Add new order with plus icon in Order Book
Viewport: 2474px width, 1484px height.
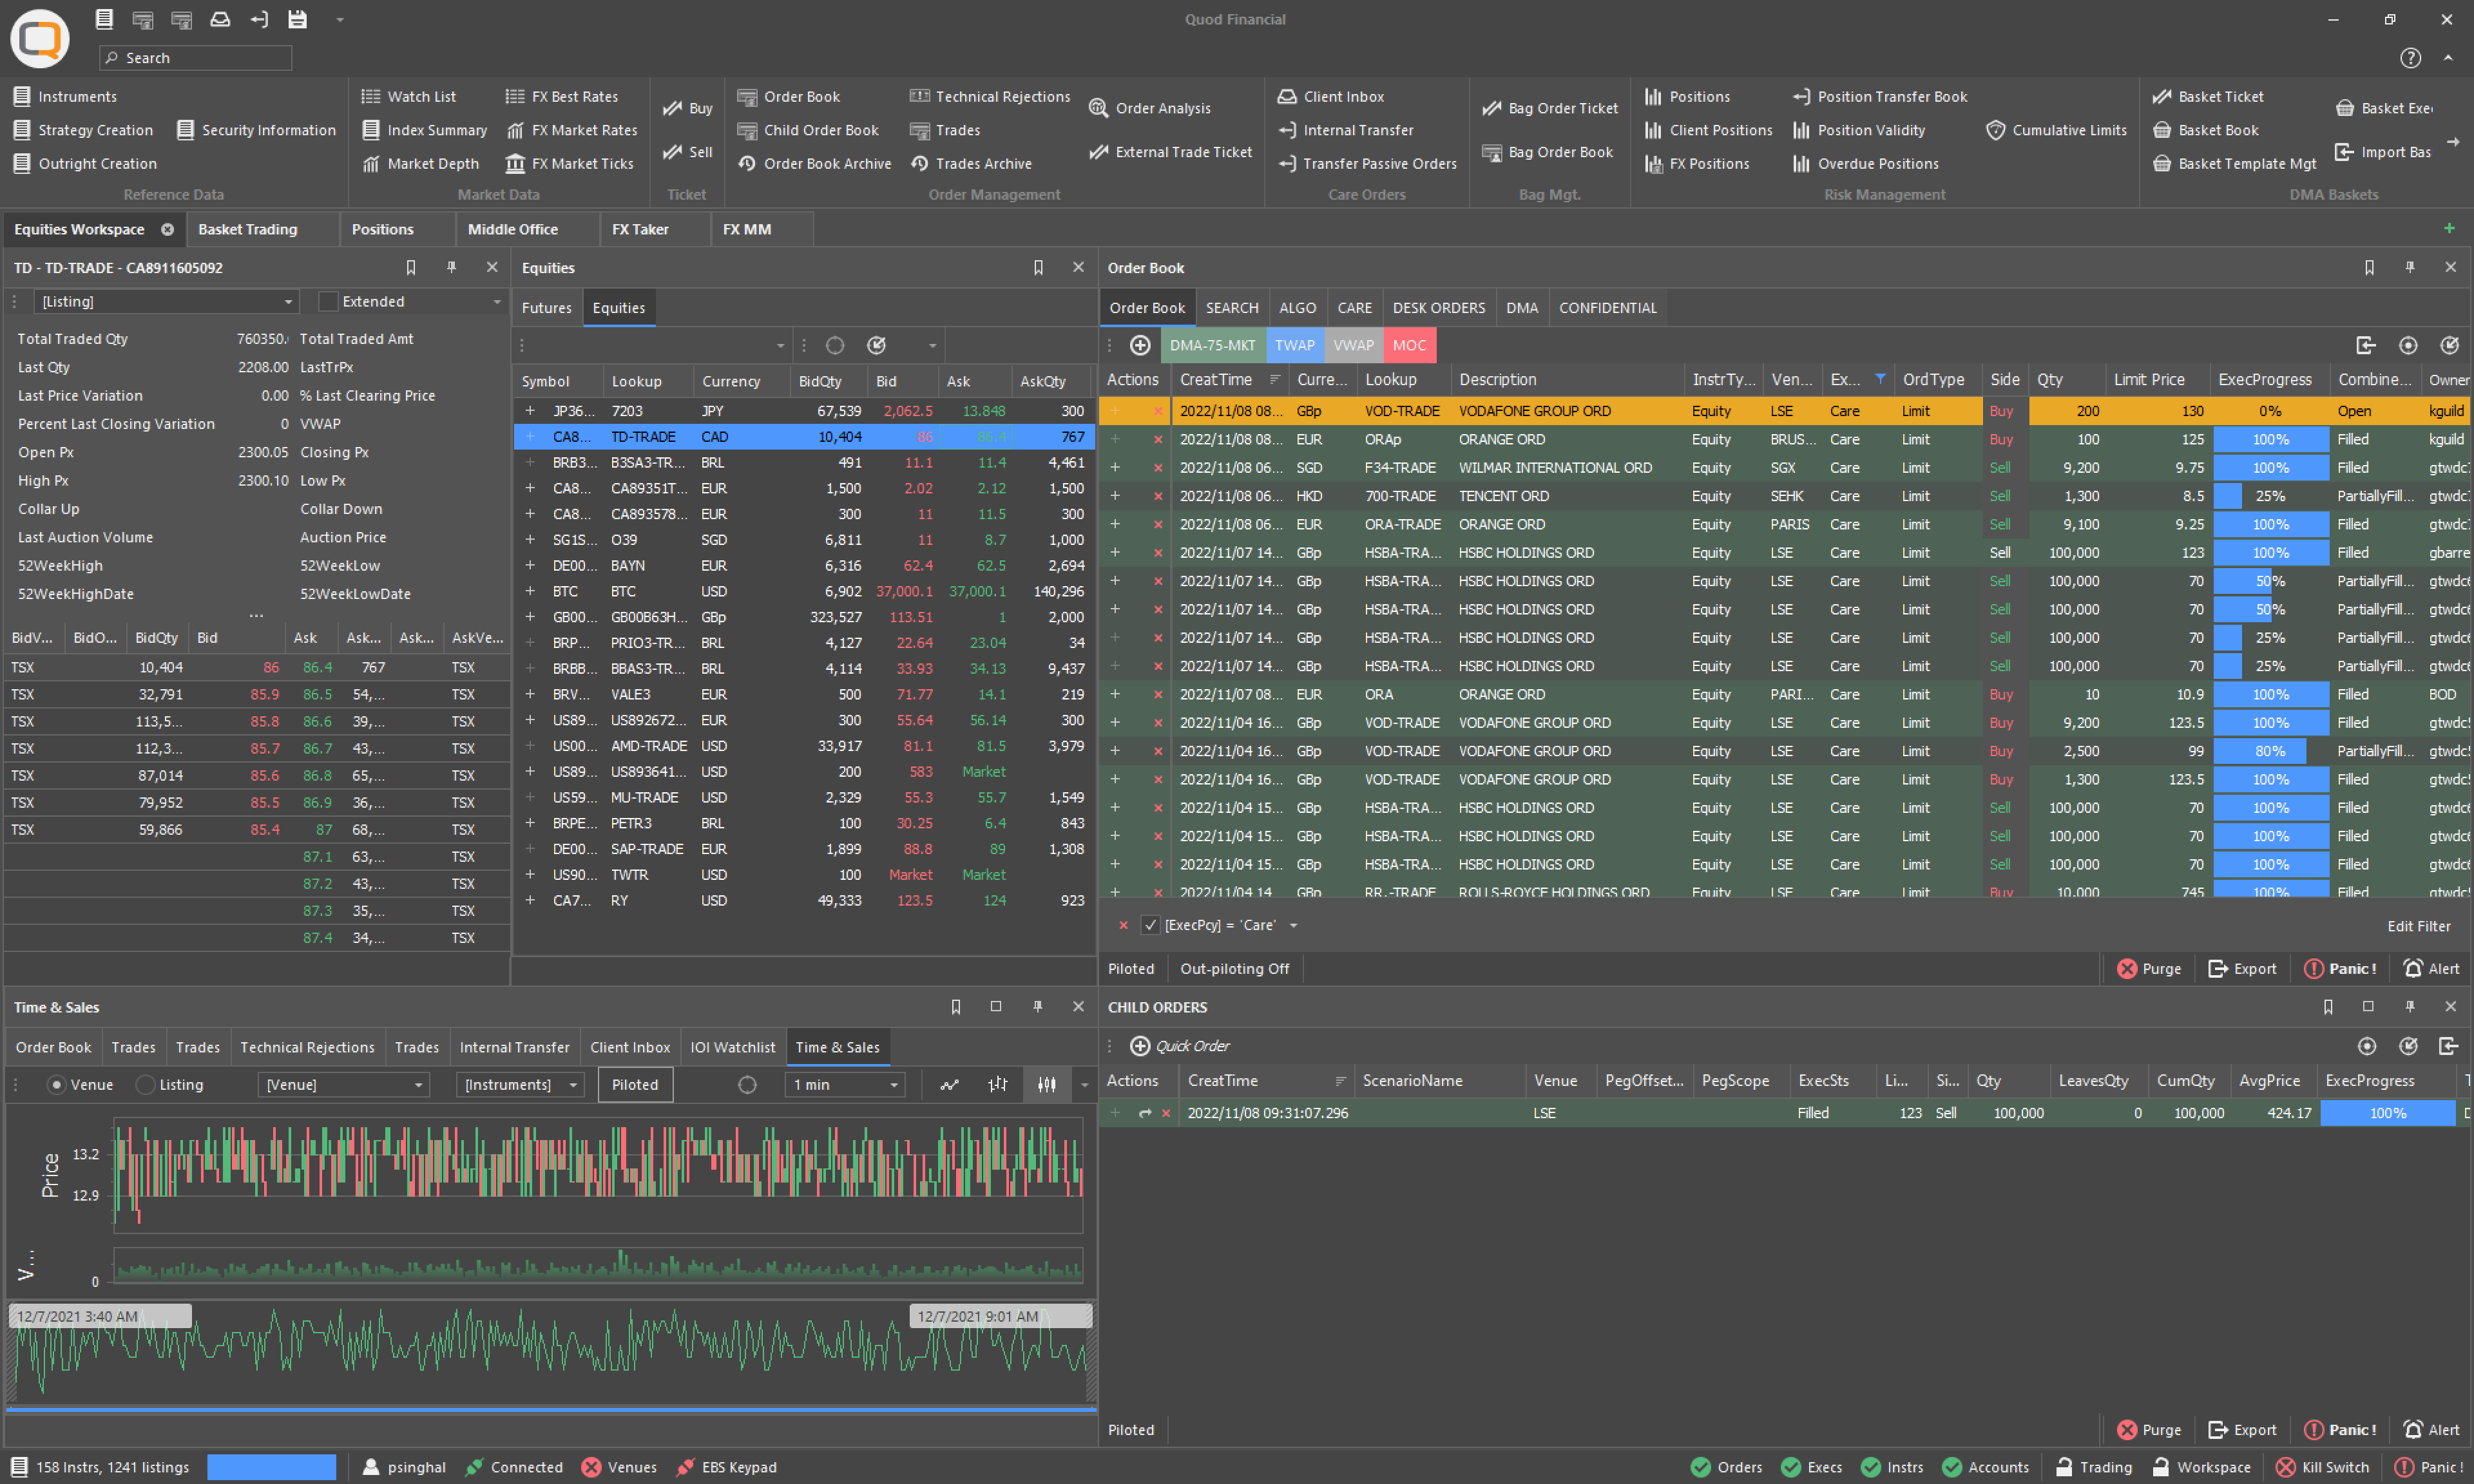coord(1140,345)
